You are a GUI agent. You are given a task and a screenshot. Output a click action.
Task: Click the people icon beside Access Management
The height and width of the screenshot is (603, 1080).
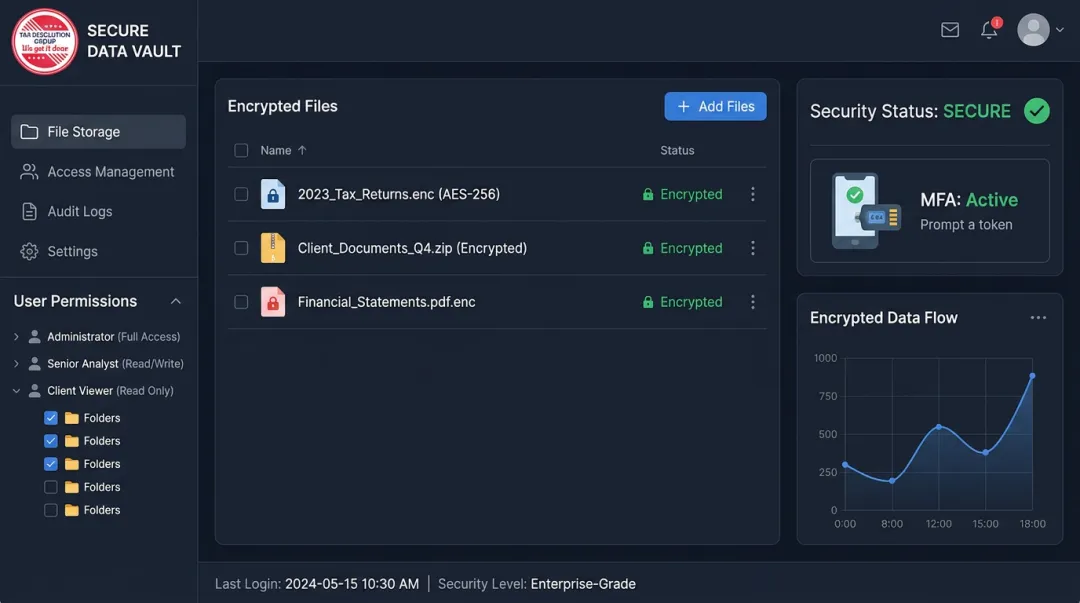pyautogui.click(x=29, y=172)
